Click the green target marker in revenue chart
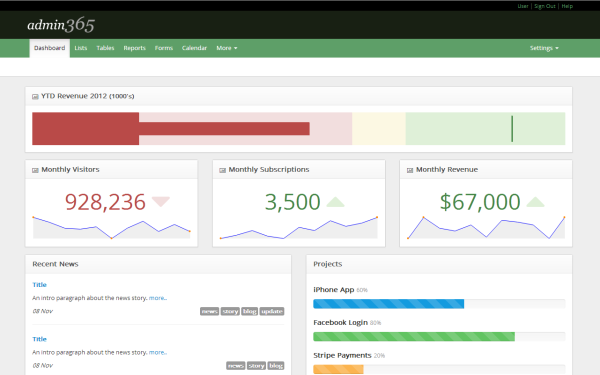Viewport: 600px width, 375px height. [512, 129]
